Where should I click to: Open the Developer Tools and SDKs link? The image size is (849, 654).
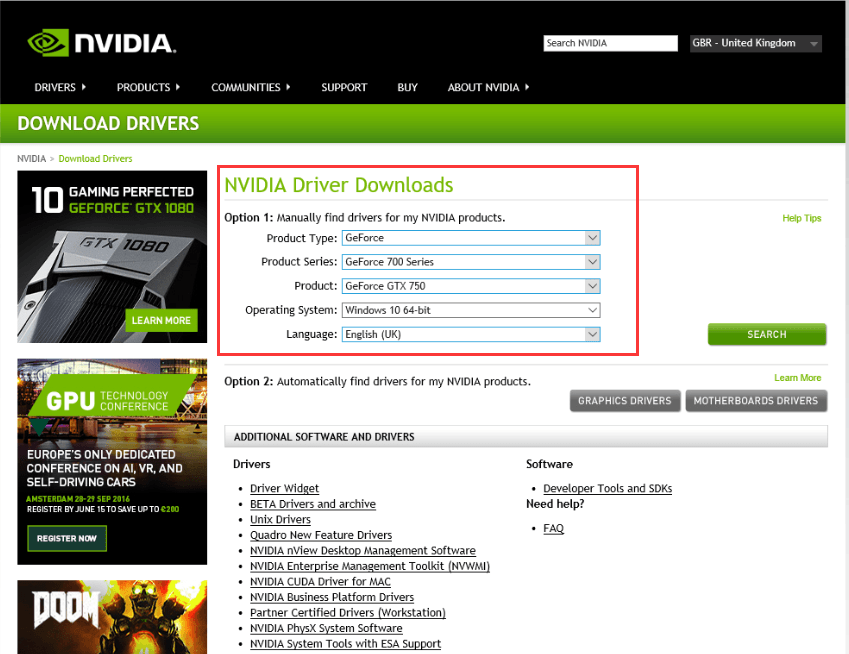tap(607, 489)
